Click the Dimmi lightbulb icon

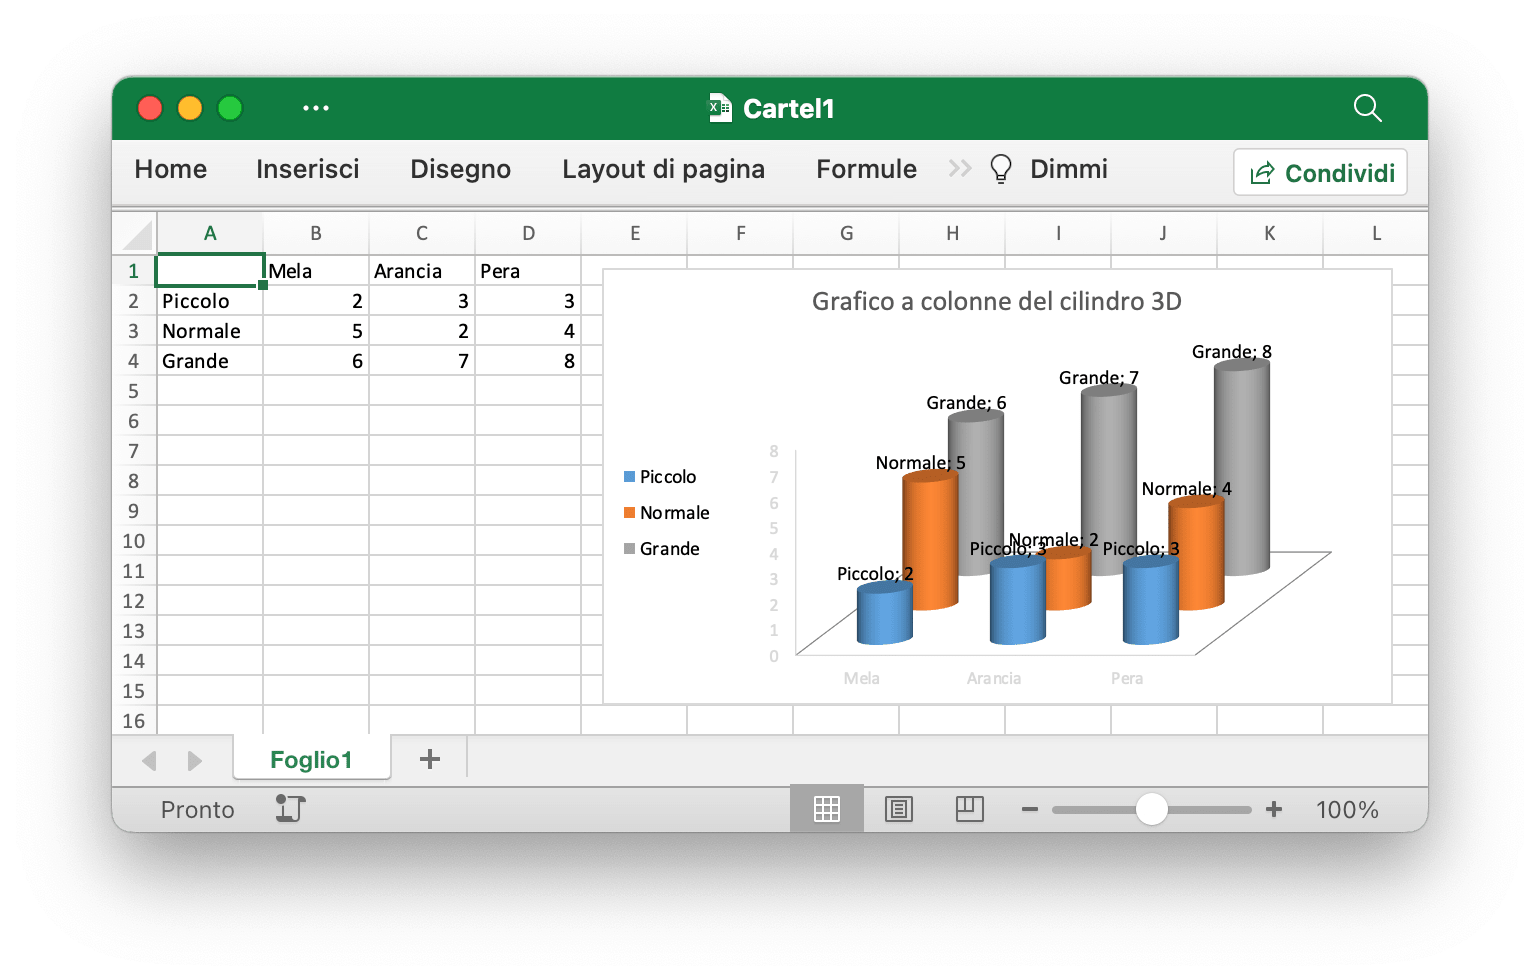click(1000, 169)
